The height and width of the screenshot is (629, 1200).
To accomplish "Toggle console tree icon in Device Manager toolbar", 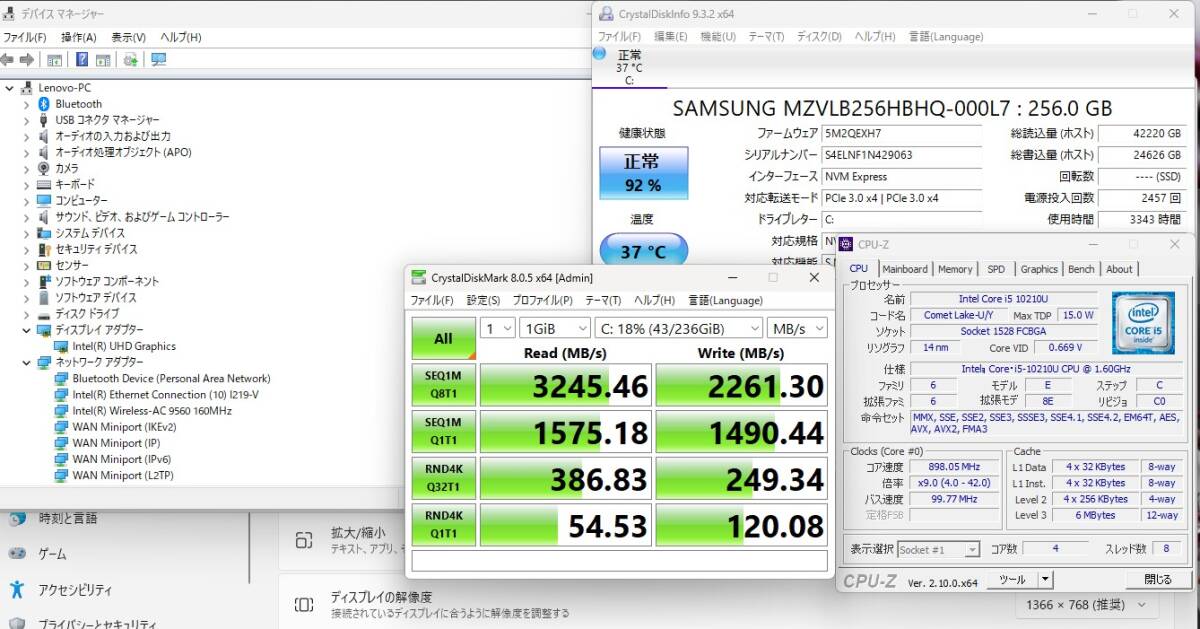I will click(x=56, y=60).
